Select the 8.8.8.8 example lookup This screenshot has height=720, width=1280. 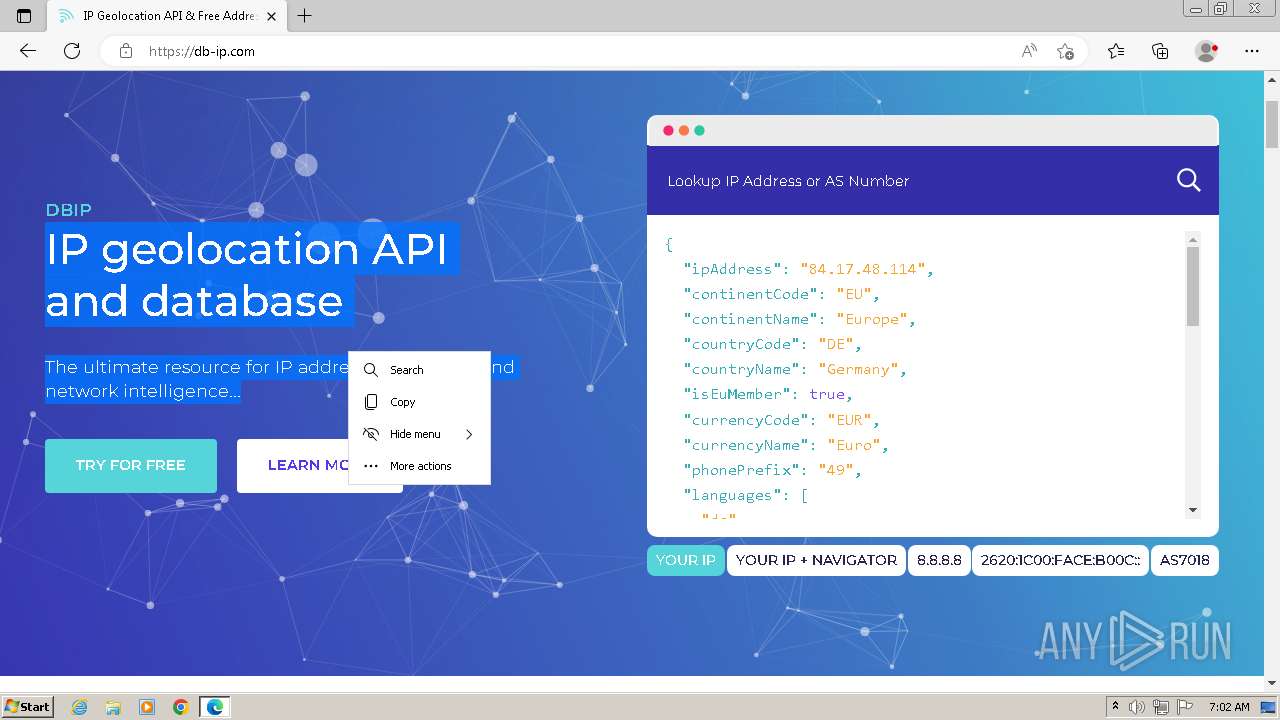pos(939,560)
